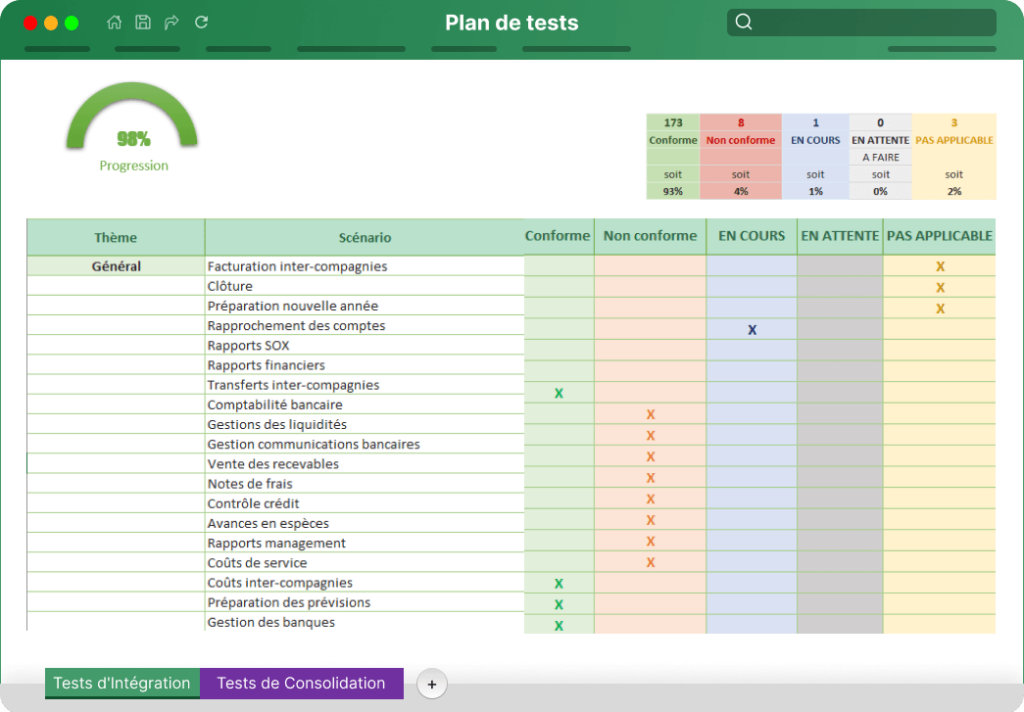
Task: Select the Rapports financiers cell
Action: click(x=364, y=364)
